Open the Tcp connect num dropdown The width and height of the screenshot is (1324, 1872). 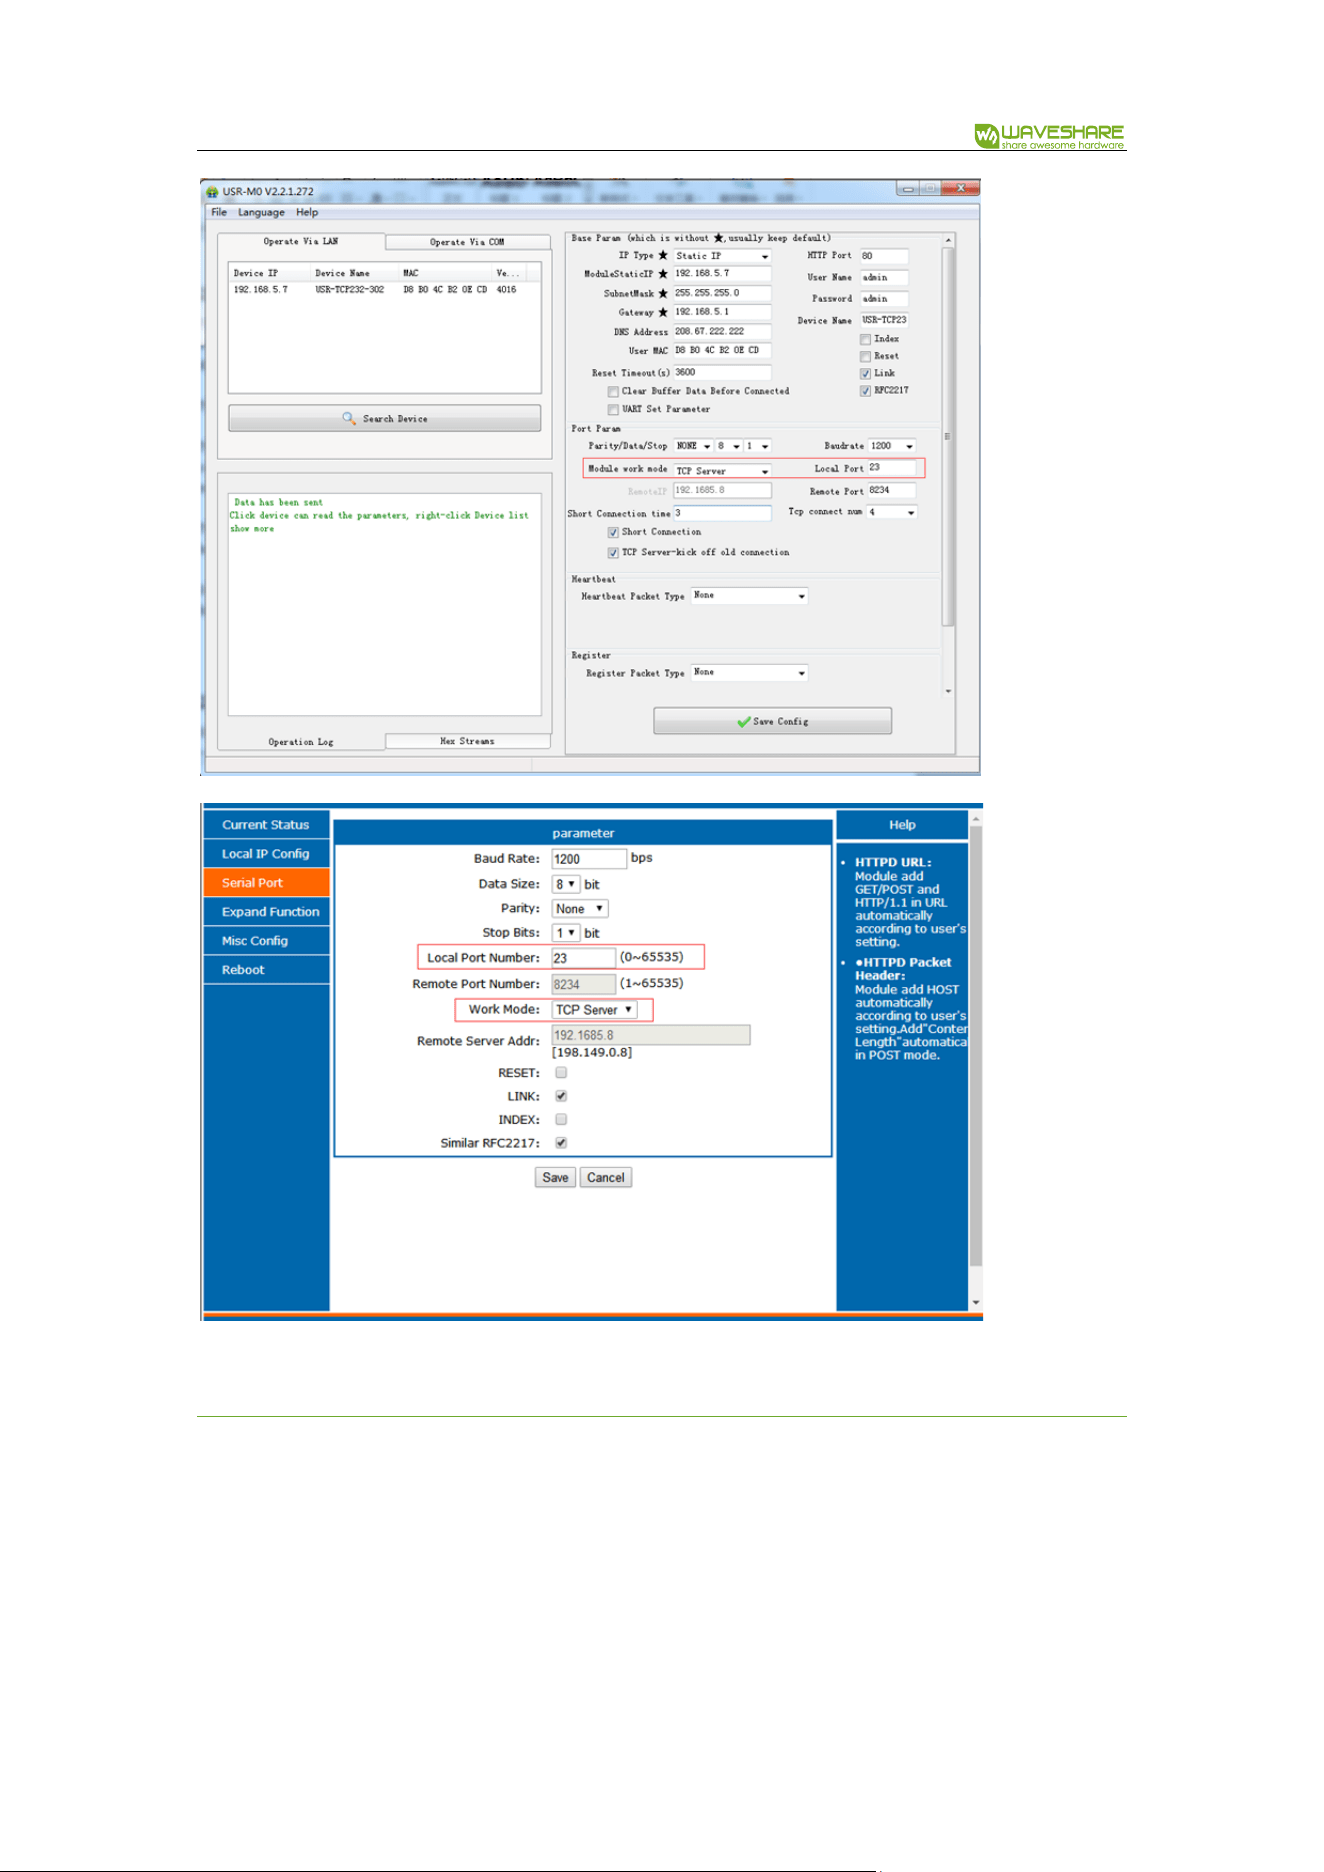(x=892, y=512)
